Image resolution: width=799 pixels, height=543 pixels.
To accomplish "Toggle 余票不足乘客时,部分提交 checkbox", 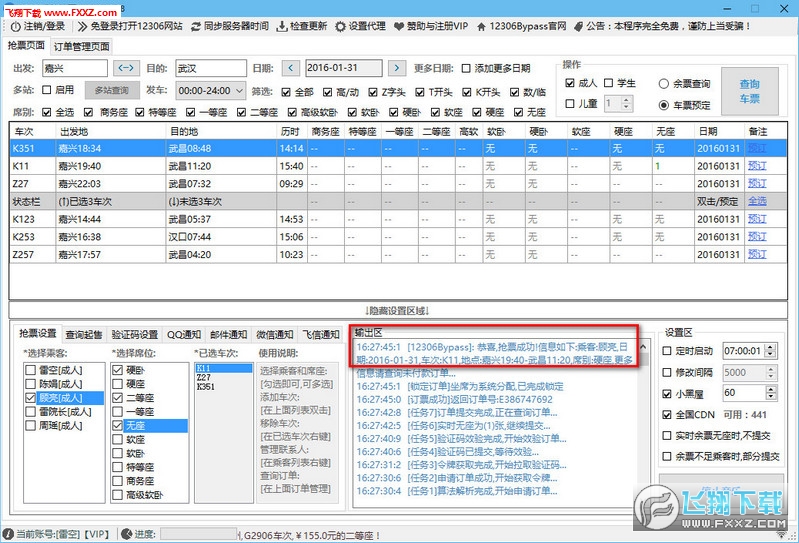I will click(667, 456).
